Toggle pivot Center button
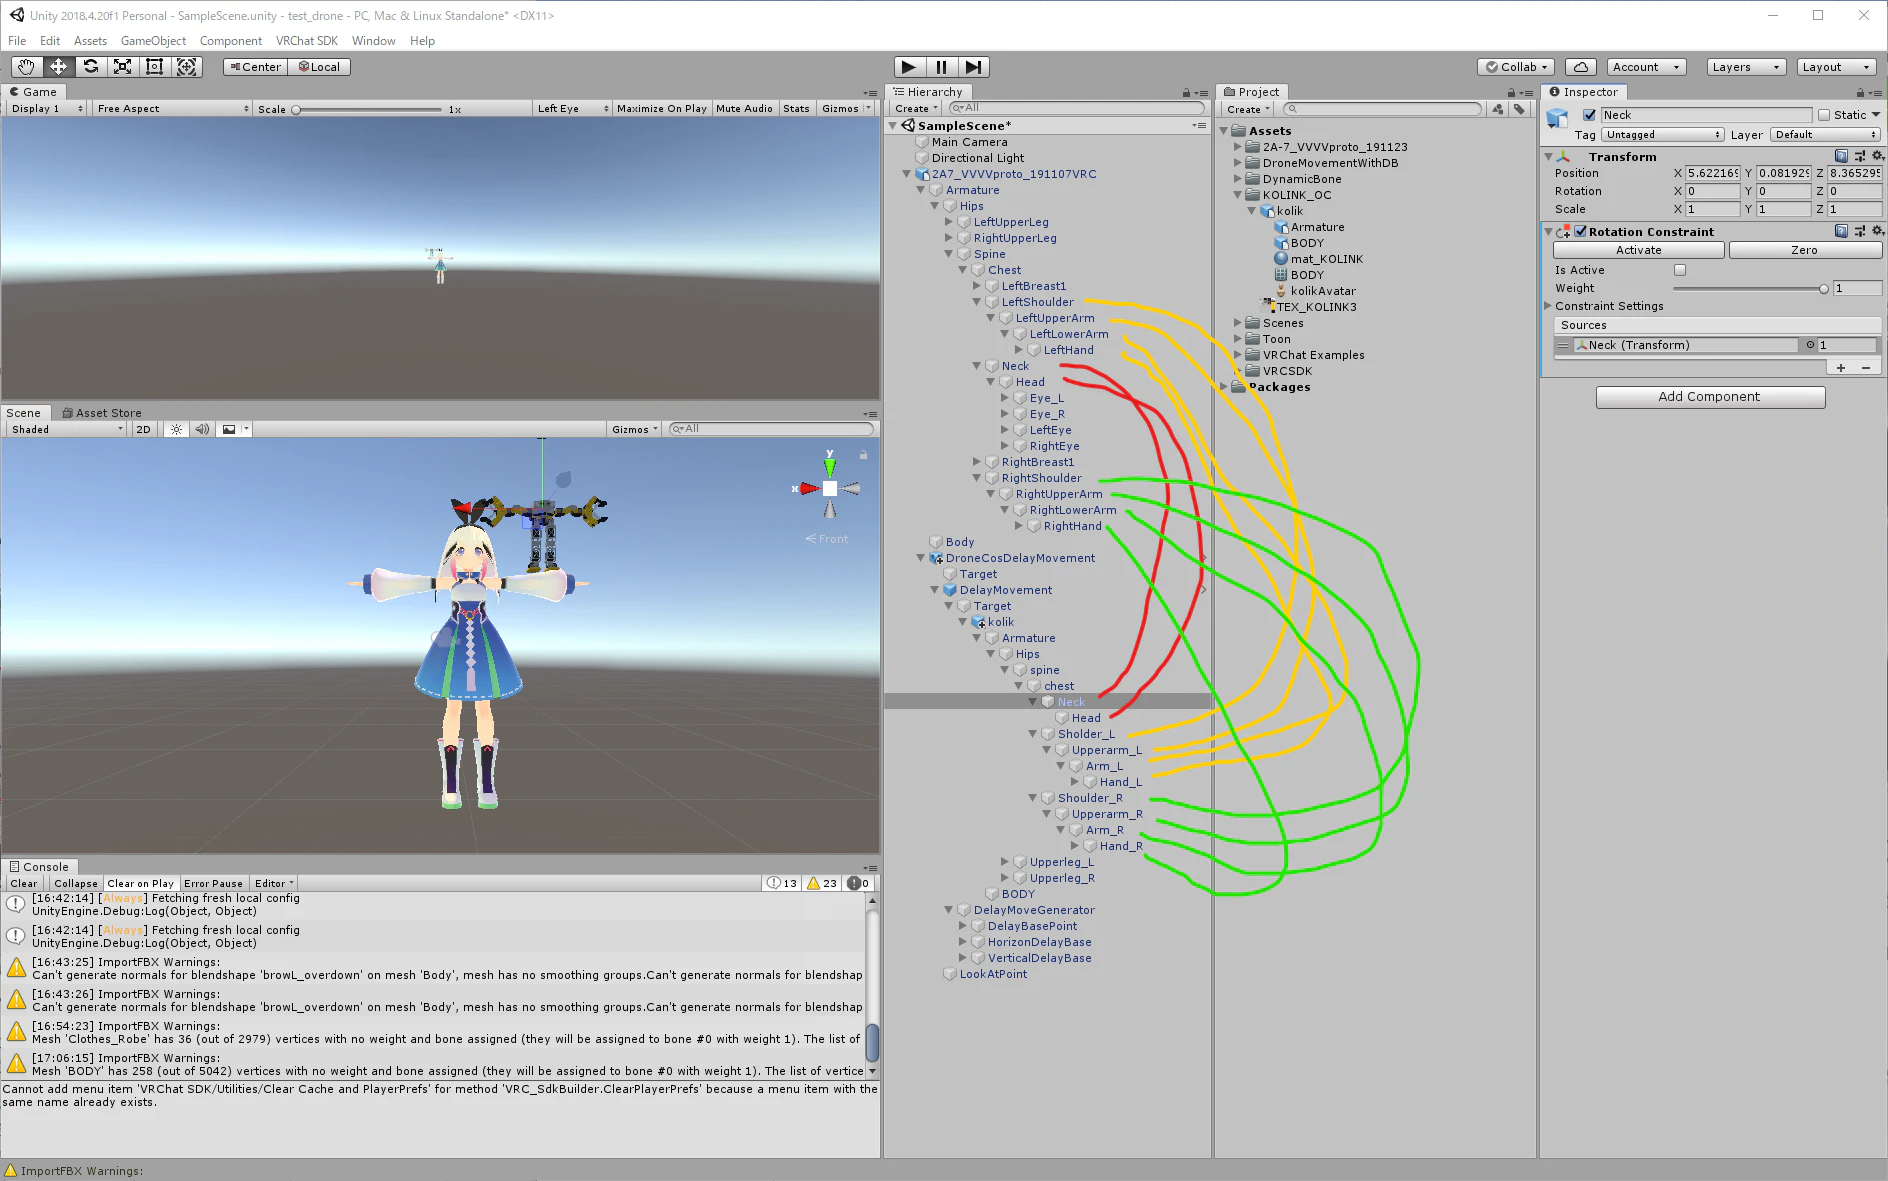Viewport: 1888px width, 1181px height. coord(255,67)
